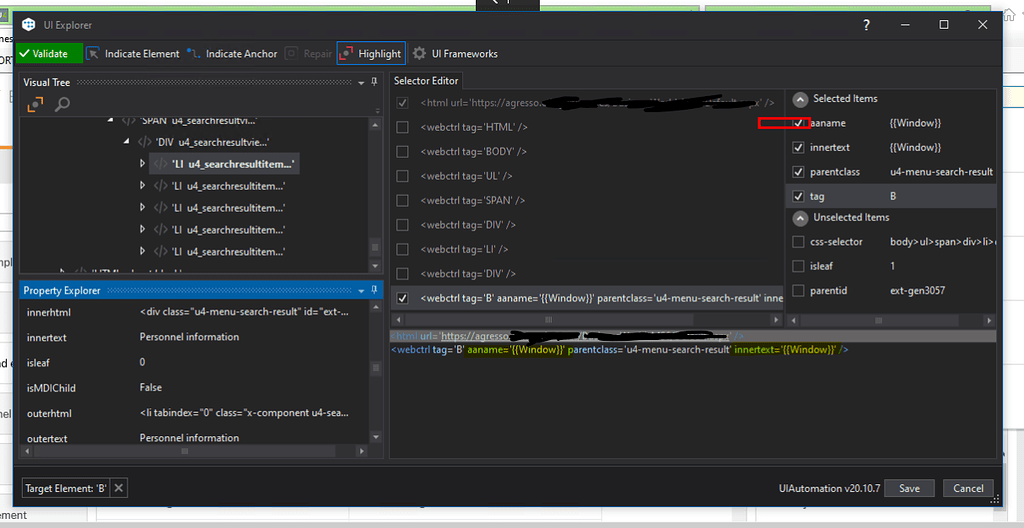Expand the highlighted 'LI u4_searchresultitem...' node
Viewport: 1024px width, 528px height.
tap(143, 163)
